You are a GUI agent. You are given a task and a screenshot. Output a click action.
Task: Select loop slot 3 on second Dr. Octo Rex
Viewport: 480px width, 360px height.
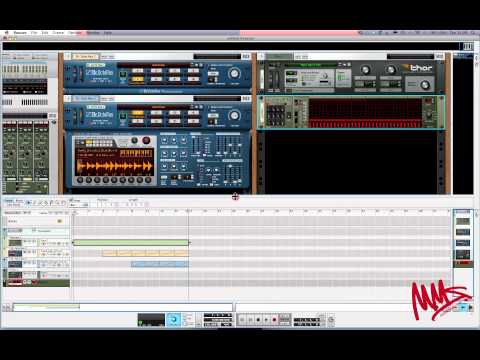[x=175, y=113]
